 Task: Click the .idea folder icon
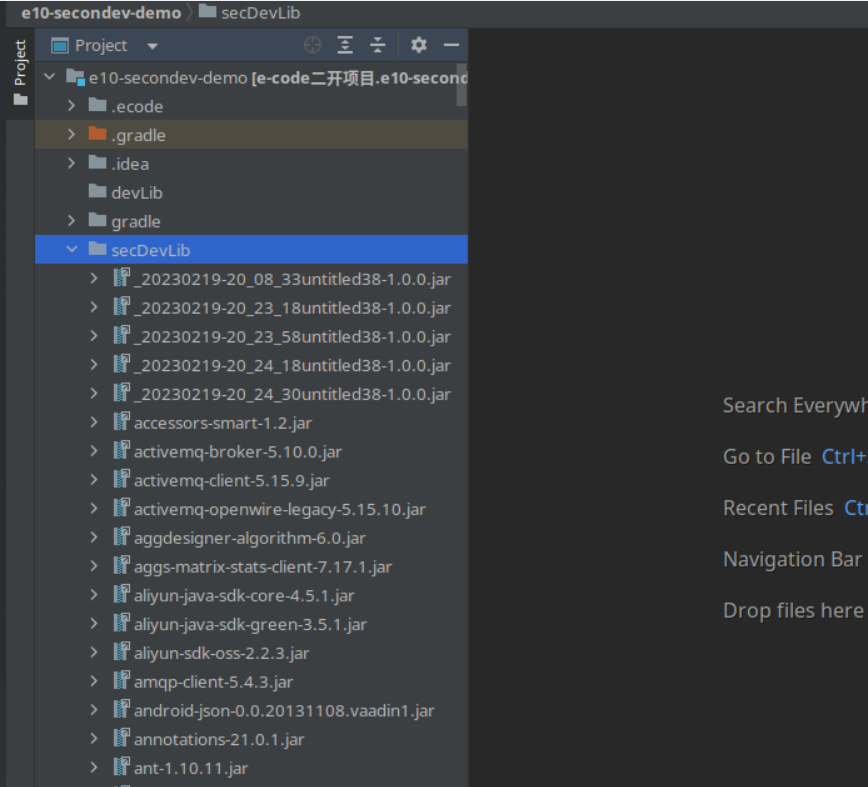pyautogui.click(x=97, y=162)
